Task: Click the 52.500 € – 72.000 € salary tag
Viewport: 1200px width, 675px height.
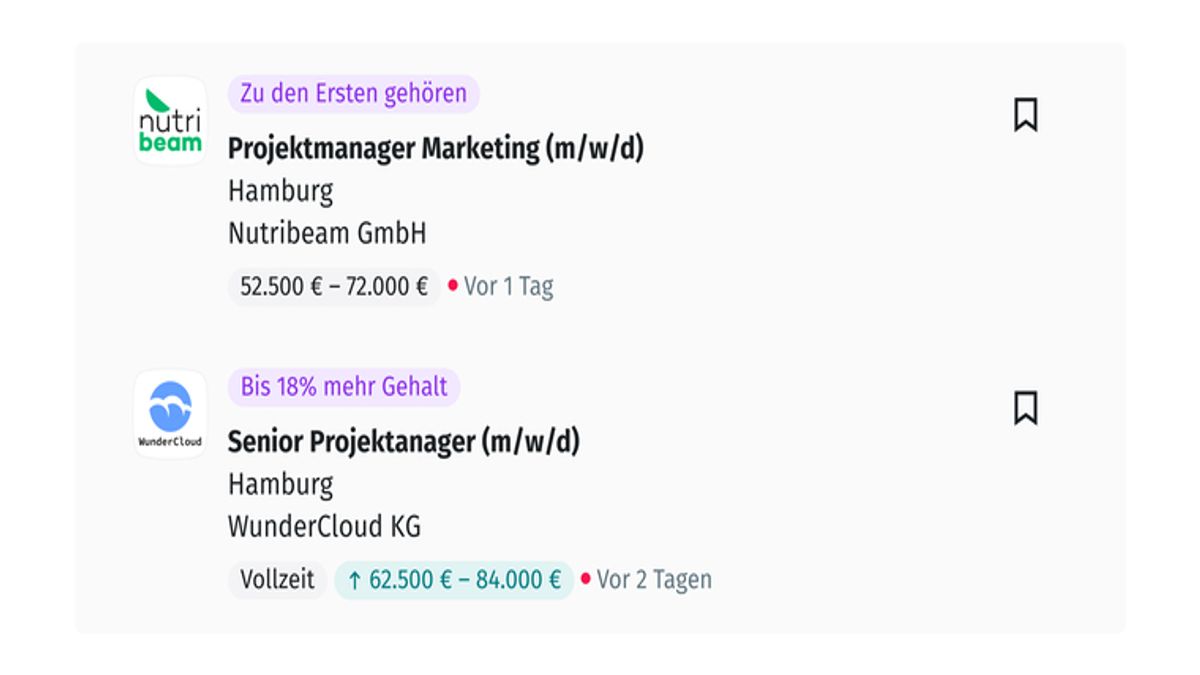Action: (334, 287)
